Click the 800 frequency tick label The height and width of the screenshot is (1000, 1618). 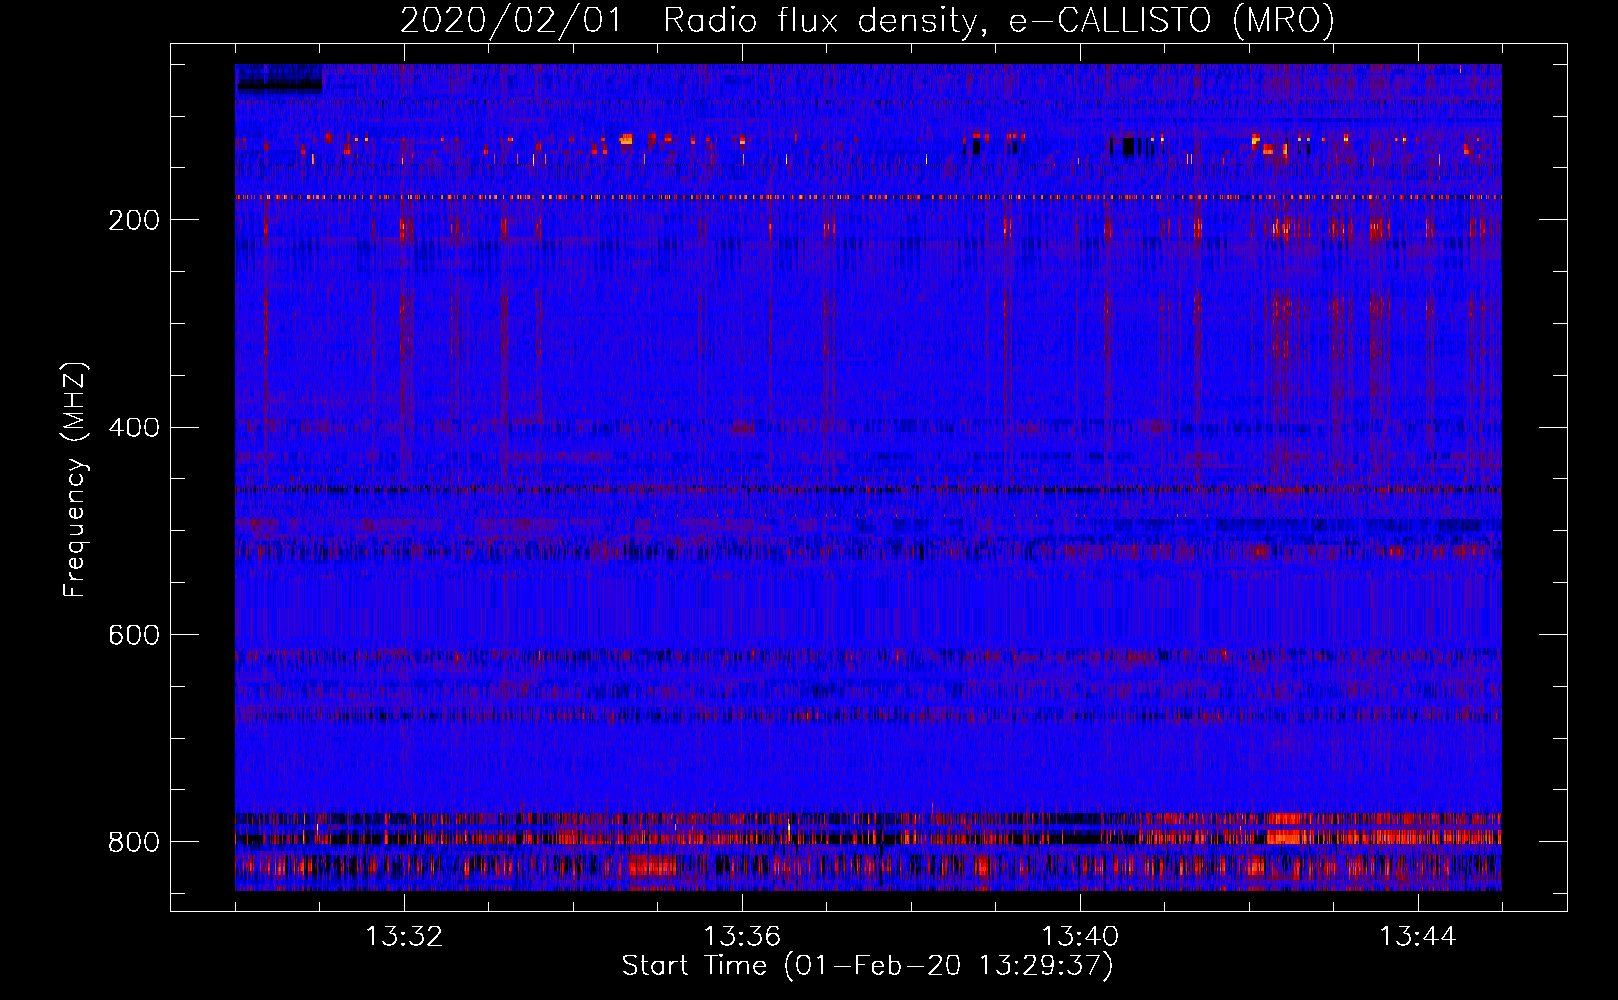(134, 842)
